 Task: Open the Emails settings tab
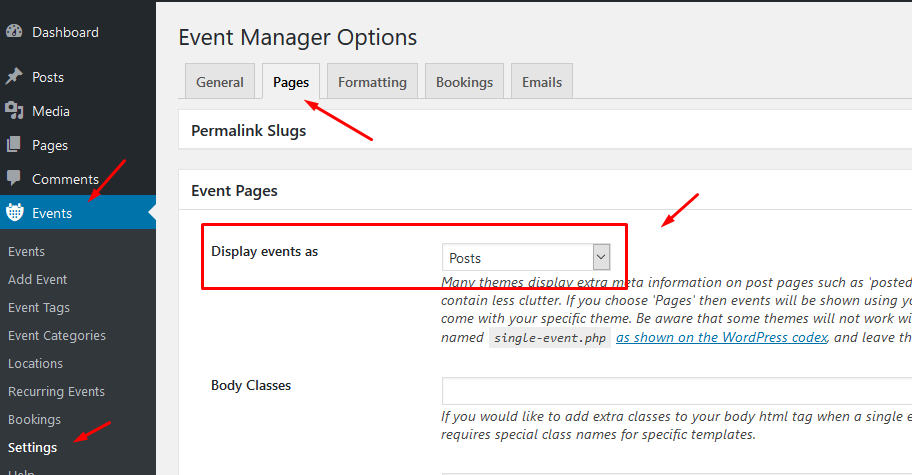pyautogui.click(x=542, y=82)
